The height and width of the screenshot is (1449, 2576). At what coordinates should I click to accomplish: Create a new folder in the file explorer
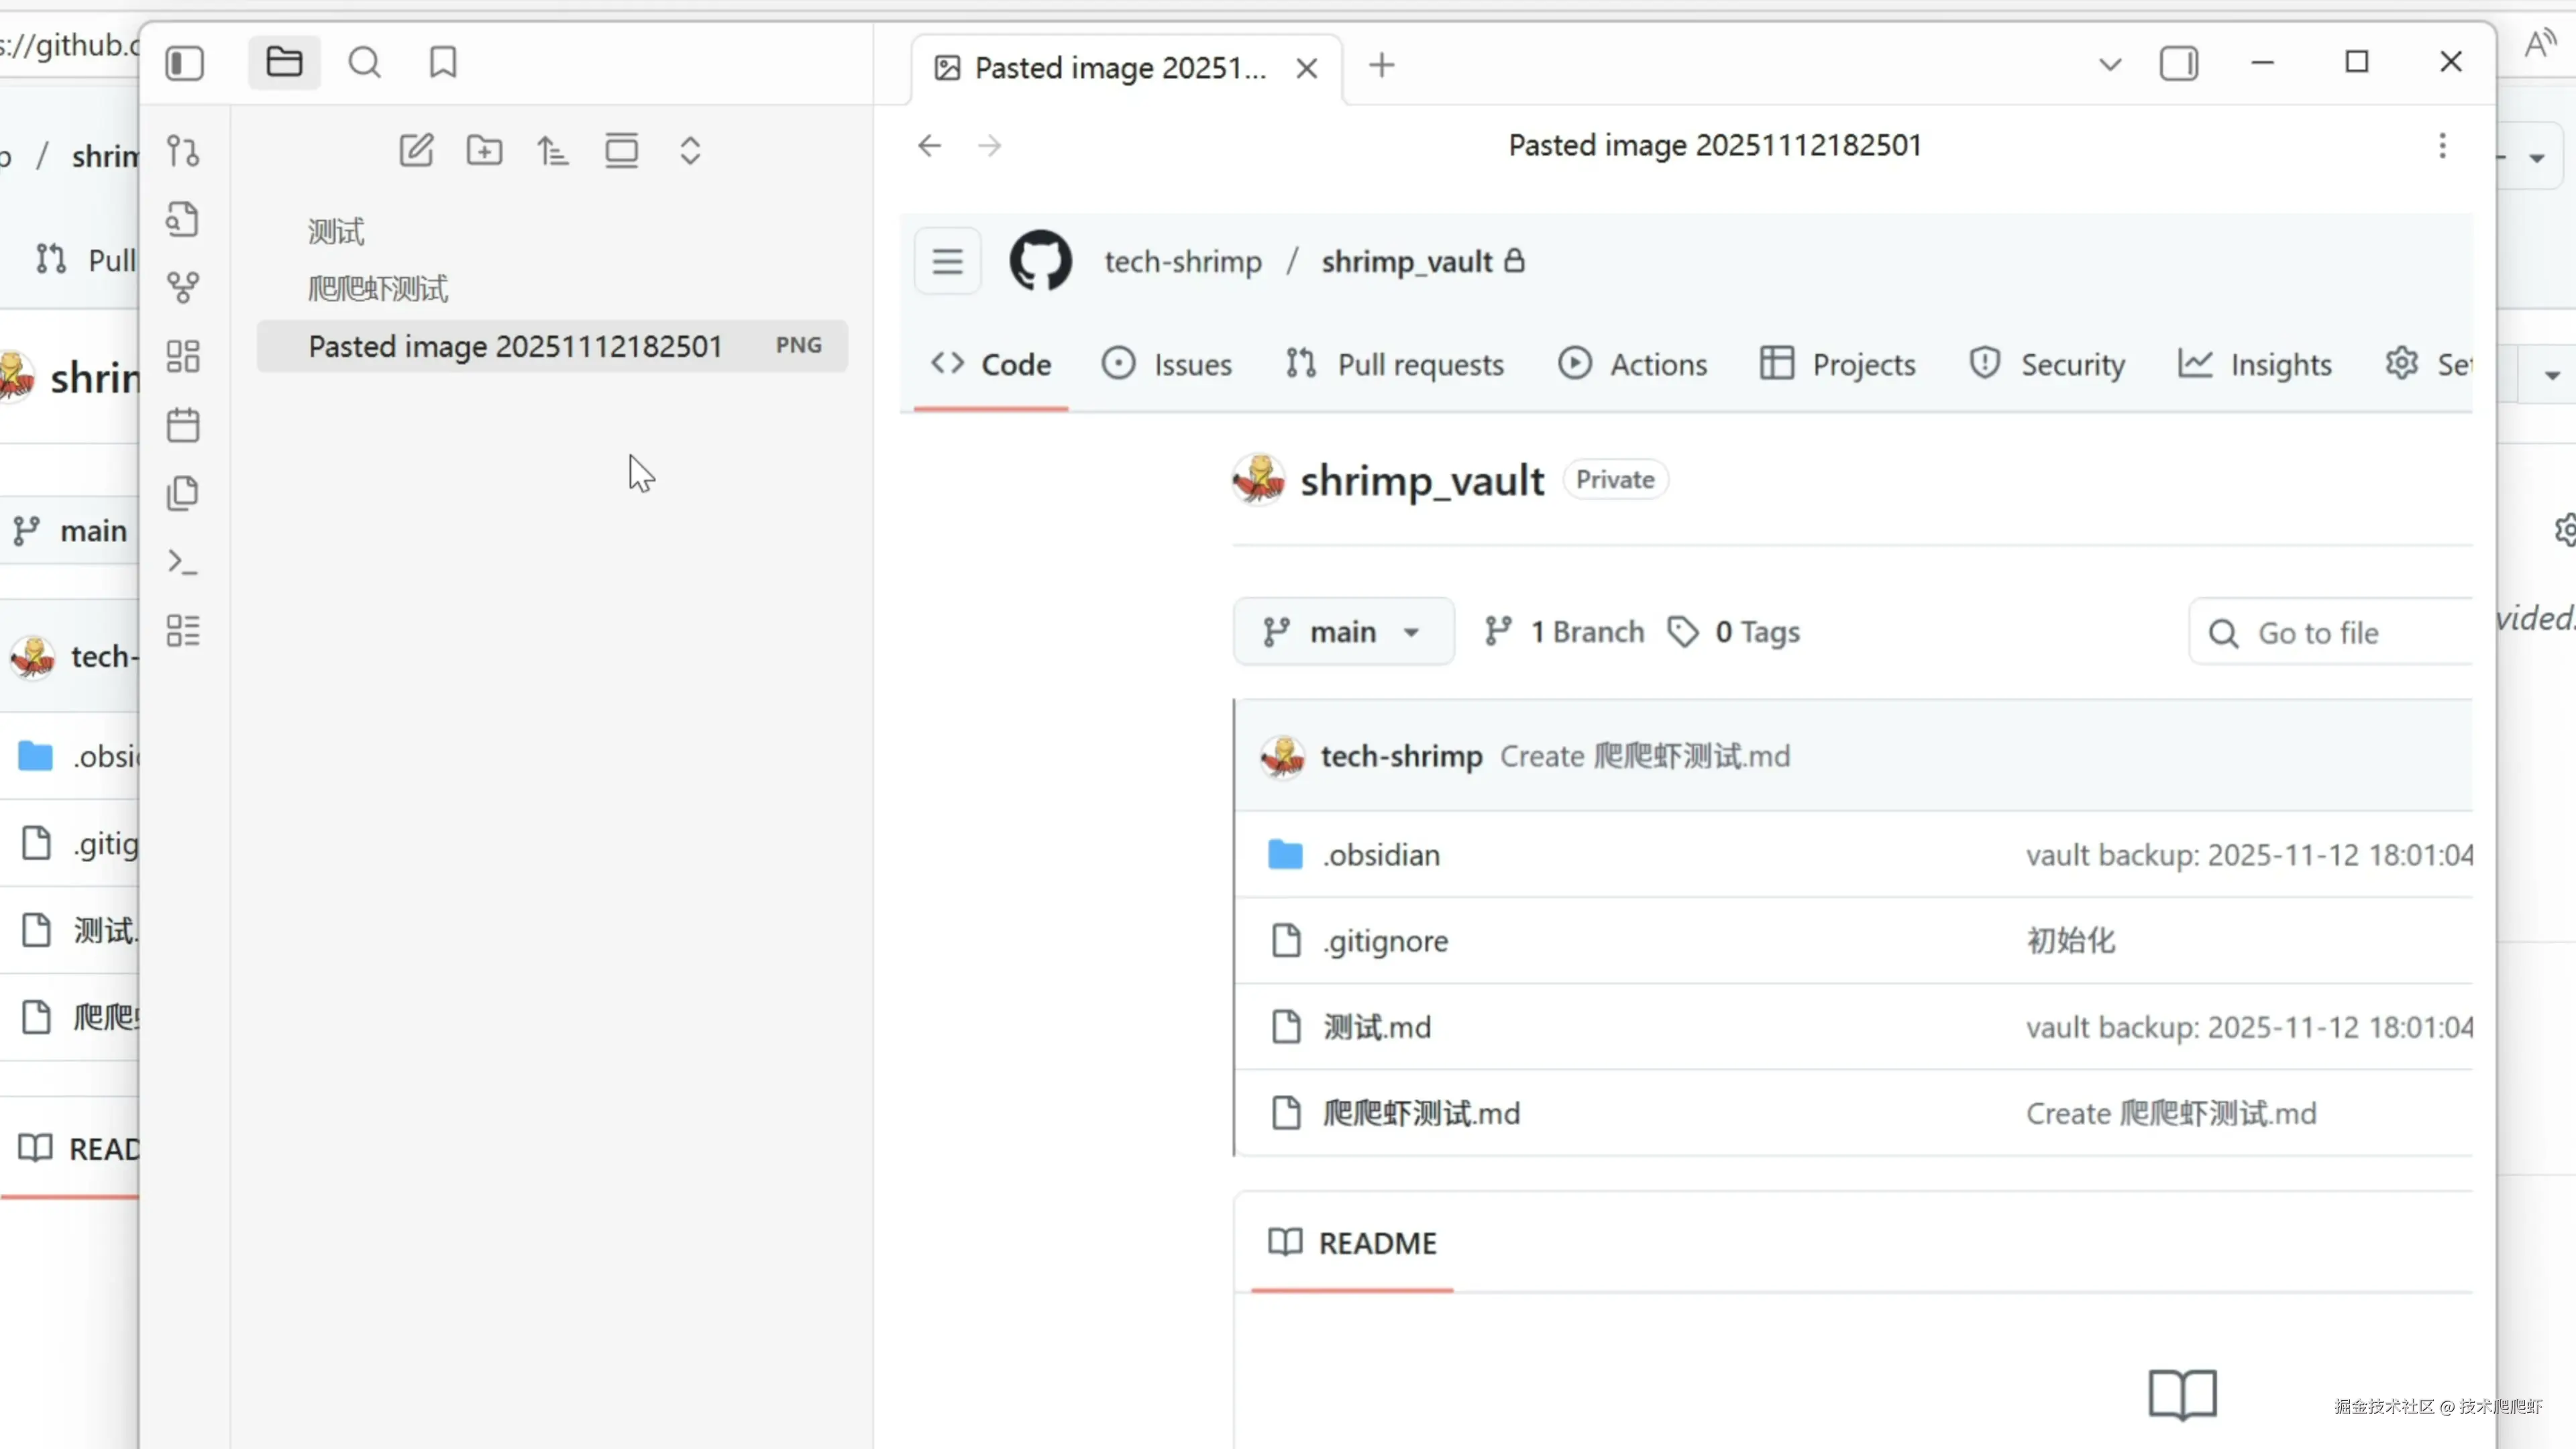485,151
